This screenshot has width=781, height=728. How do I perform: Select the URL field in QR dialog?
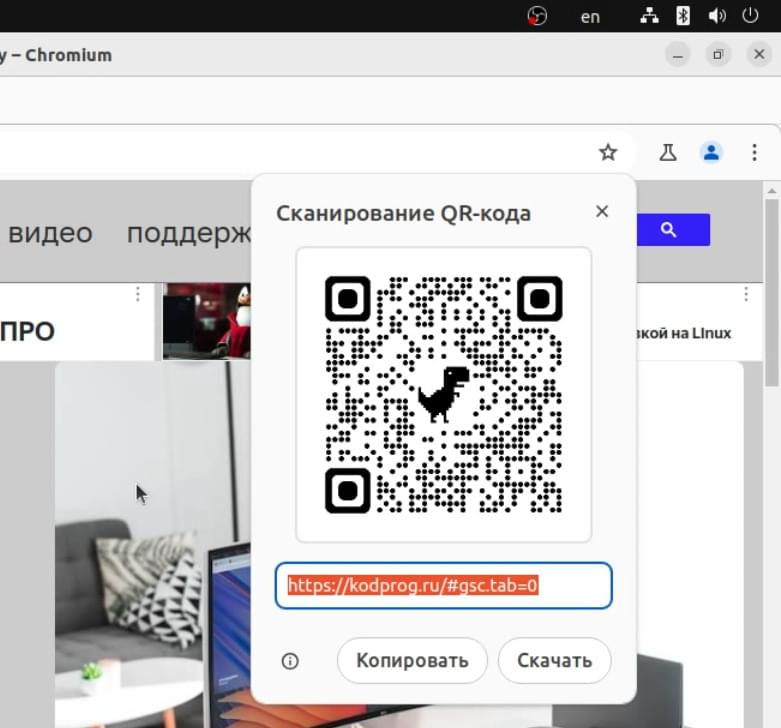click(x=443, y=586)
